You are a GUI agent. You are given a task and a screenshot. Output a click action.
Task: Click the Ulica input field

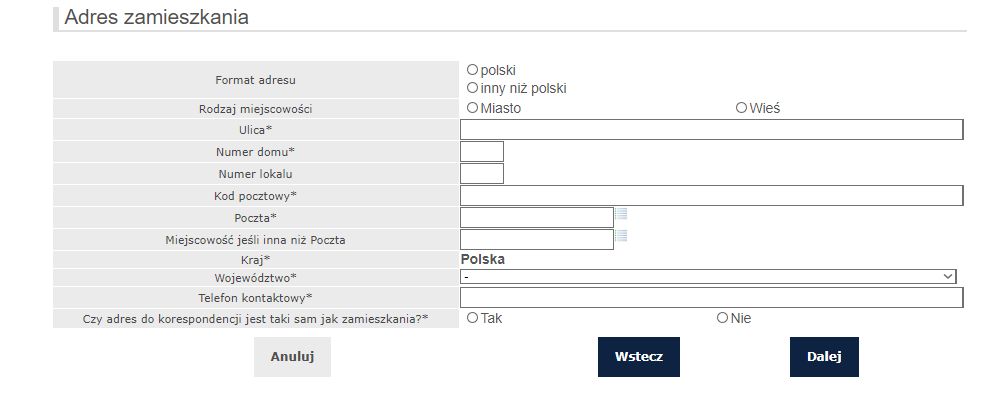[x=711, y=130]
